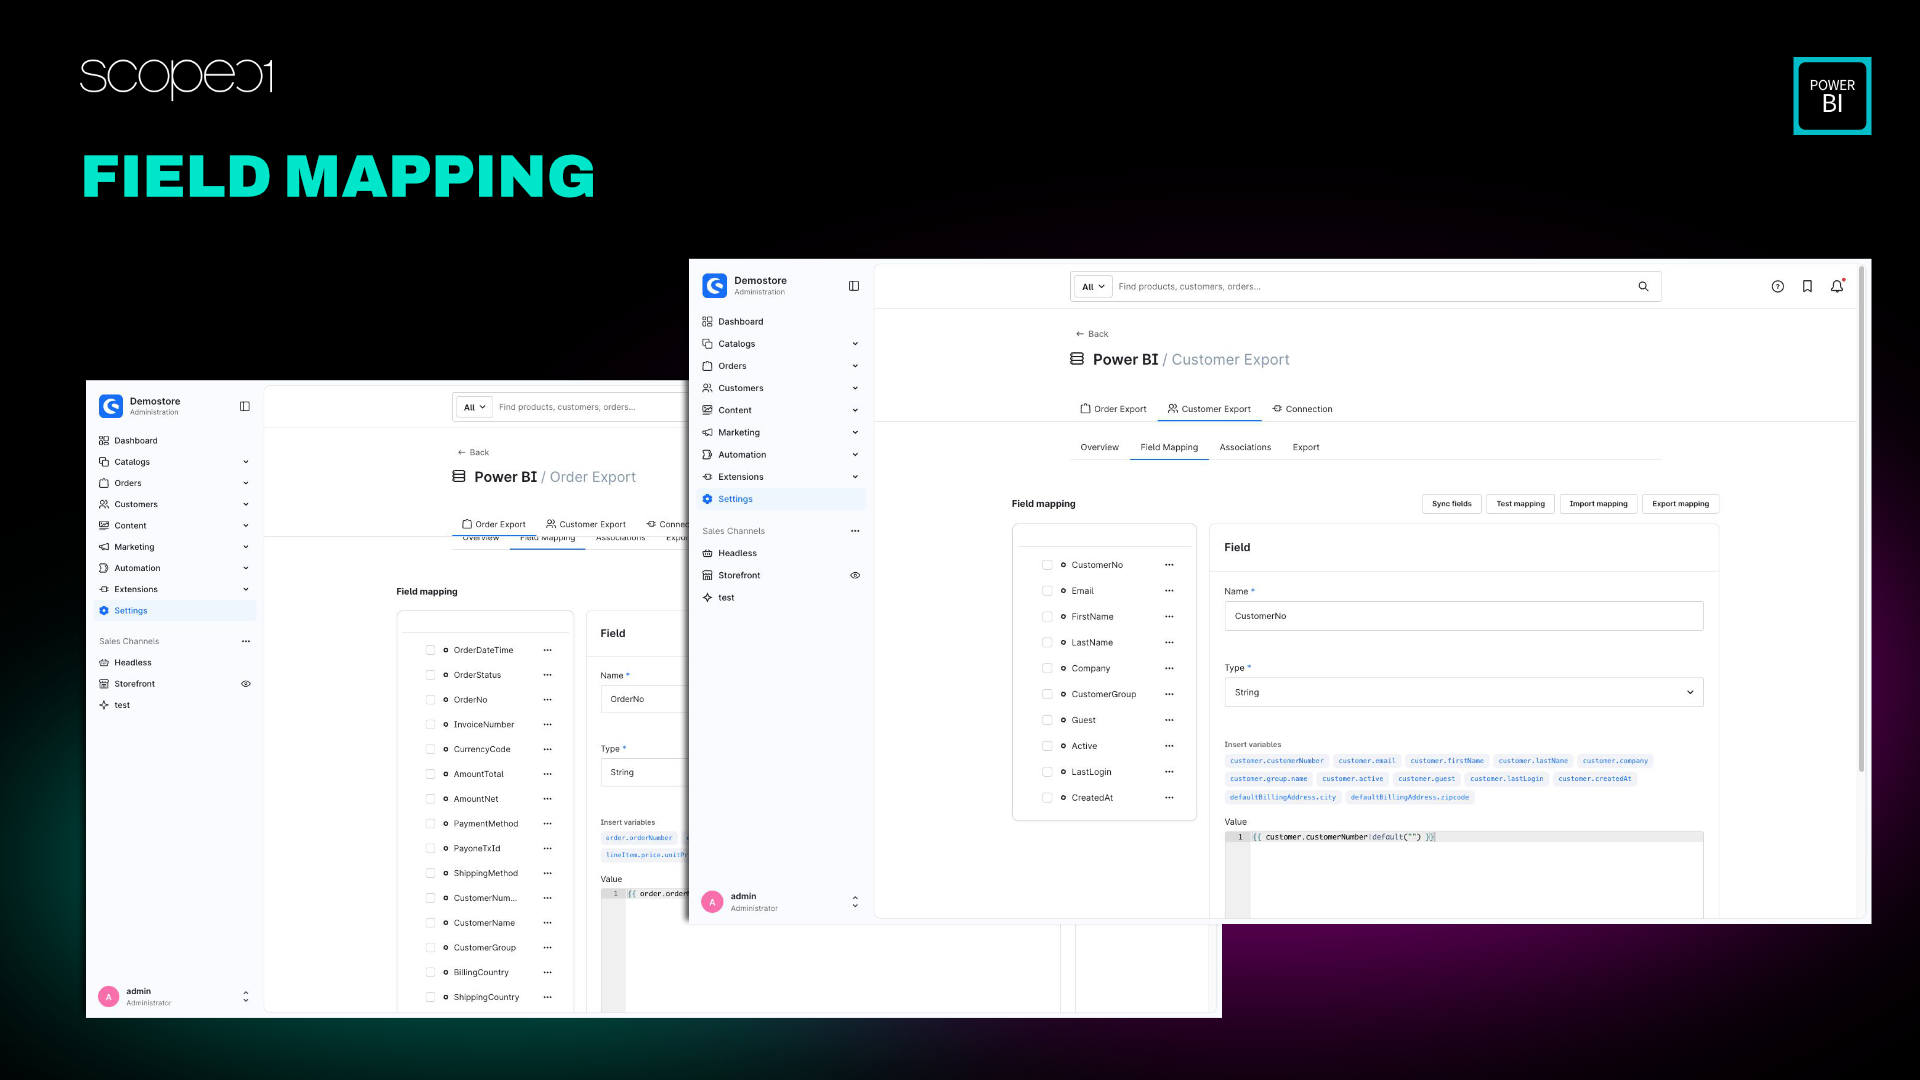Image resolution: width=1920 pixels, height=1080 pixels.
Task: Click search magnifier icon in front window
Action: click(x=1643, y=287)
